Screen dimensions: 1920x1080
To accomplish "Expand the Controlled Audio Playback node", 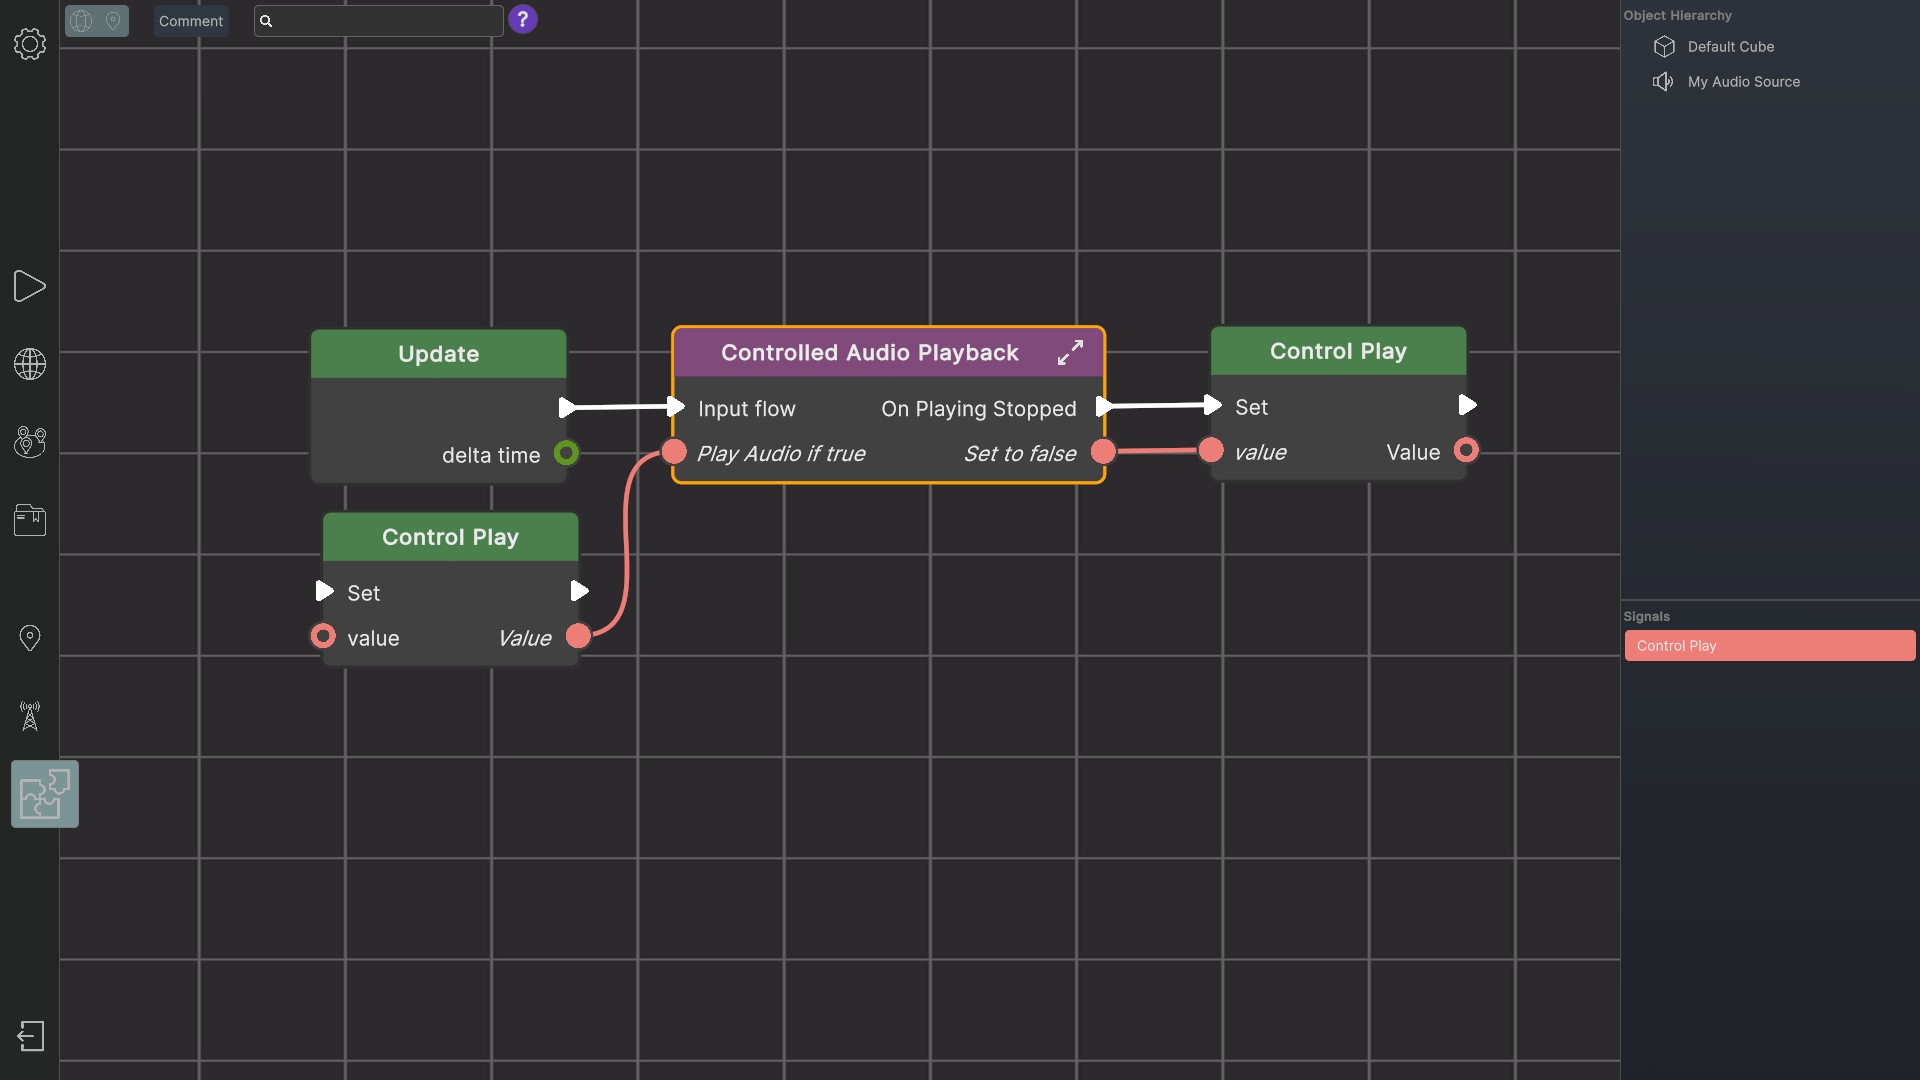I will (1070, 352).
